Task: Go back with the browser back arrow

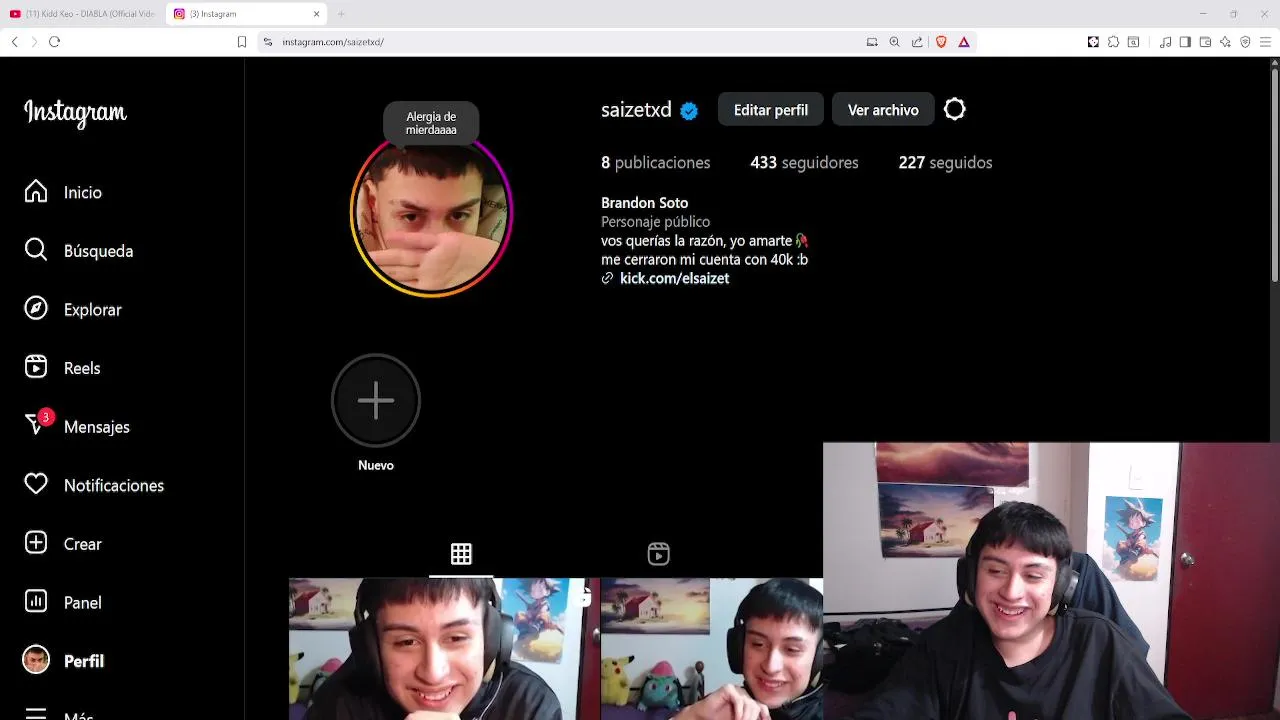Action: tap(15, 42)
